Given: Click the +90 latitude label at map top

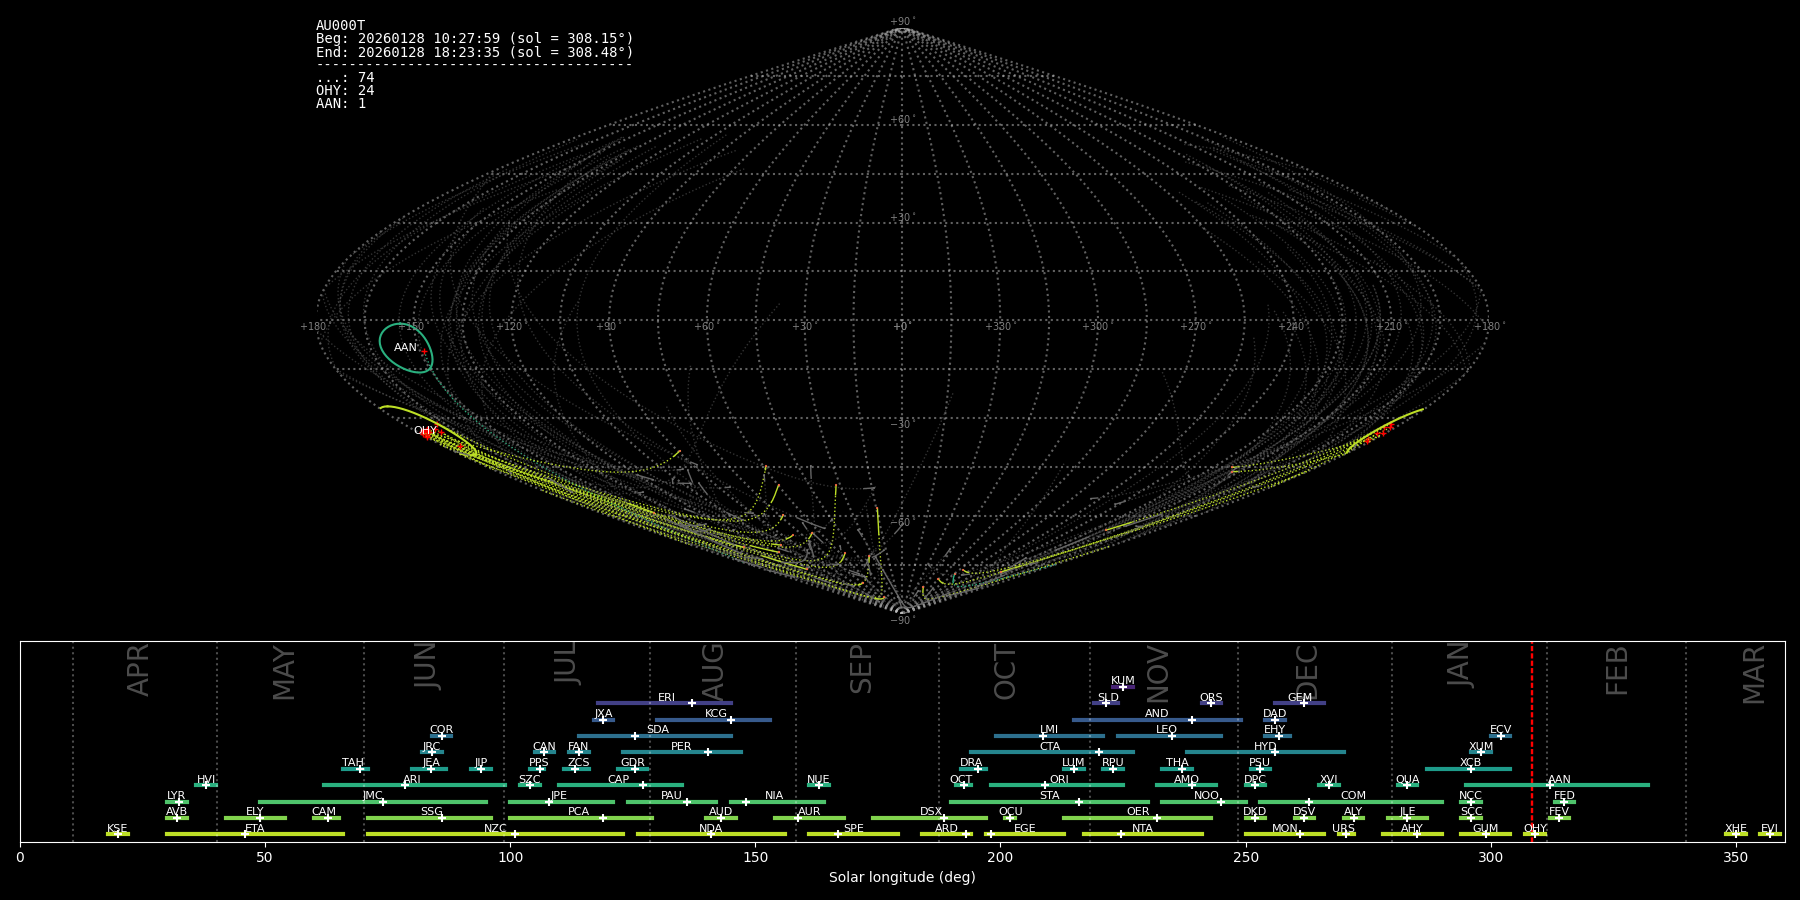Looking at the screenshot, I should click(x=902, y=22).
